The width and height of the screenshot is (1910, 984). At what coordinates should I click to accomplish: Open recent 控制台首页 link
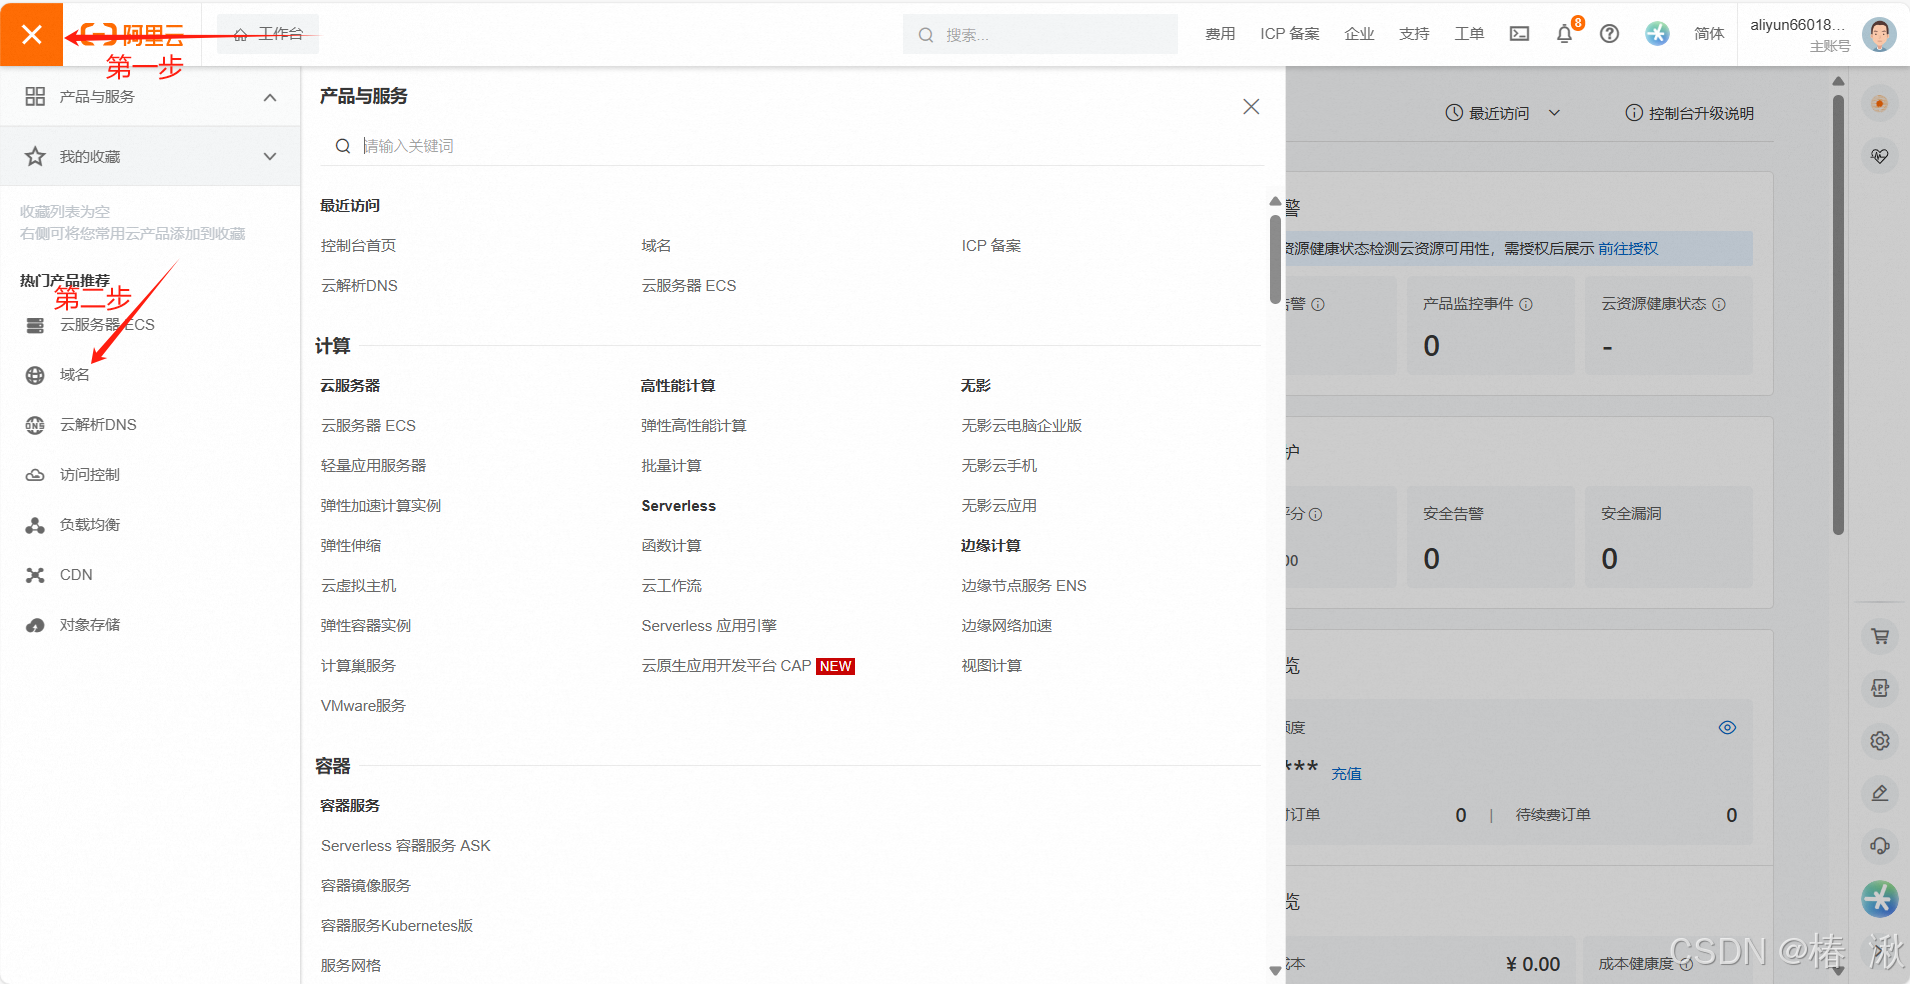click(x=358, y=246)
